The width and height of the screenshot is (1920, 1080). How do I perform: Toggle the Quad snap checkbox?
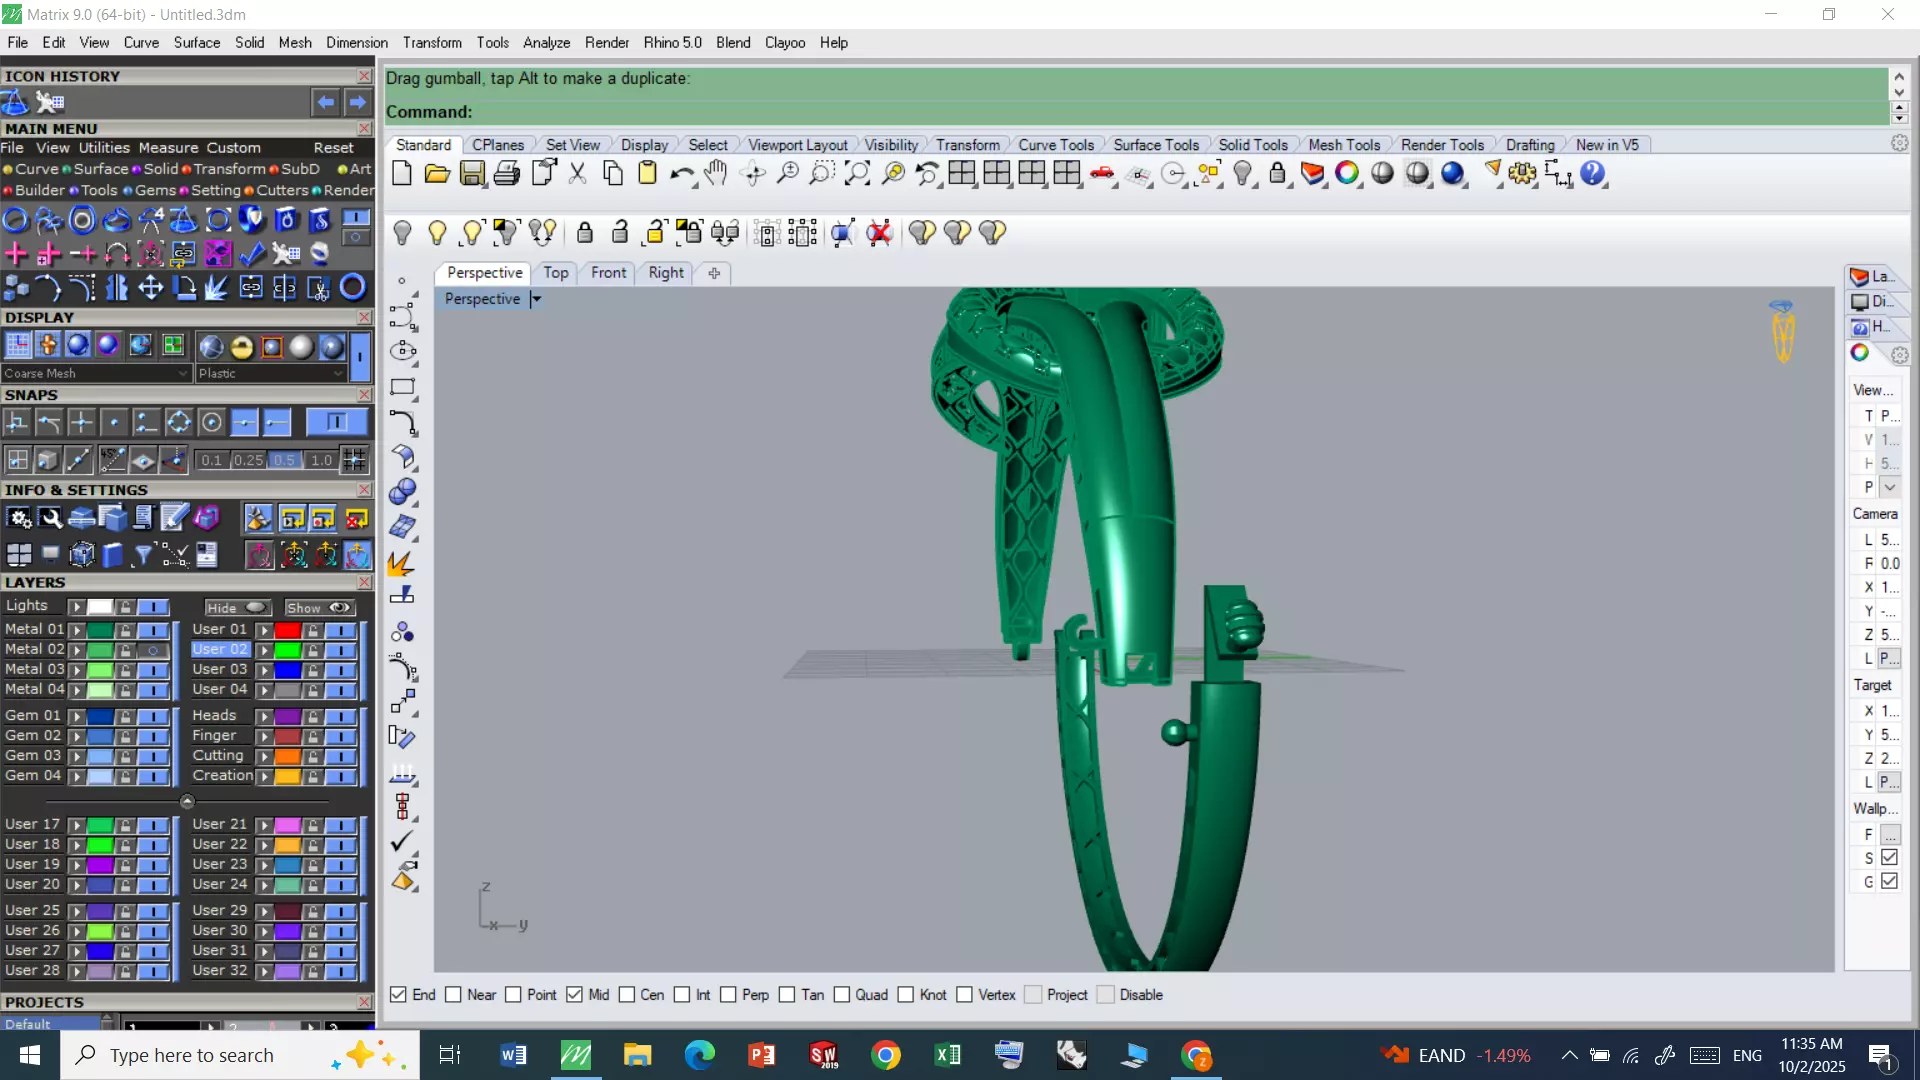[x=842, y=995]
